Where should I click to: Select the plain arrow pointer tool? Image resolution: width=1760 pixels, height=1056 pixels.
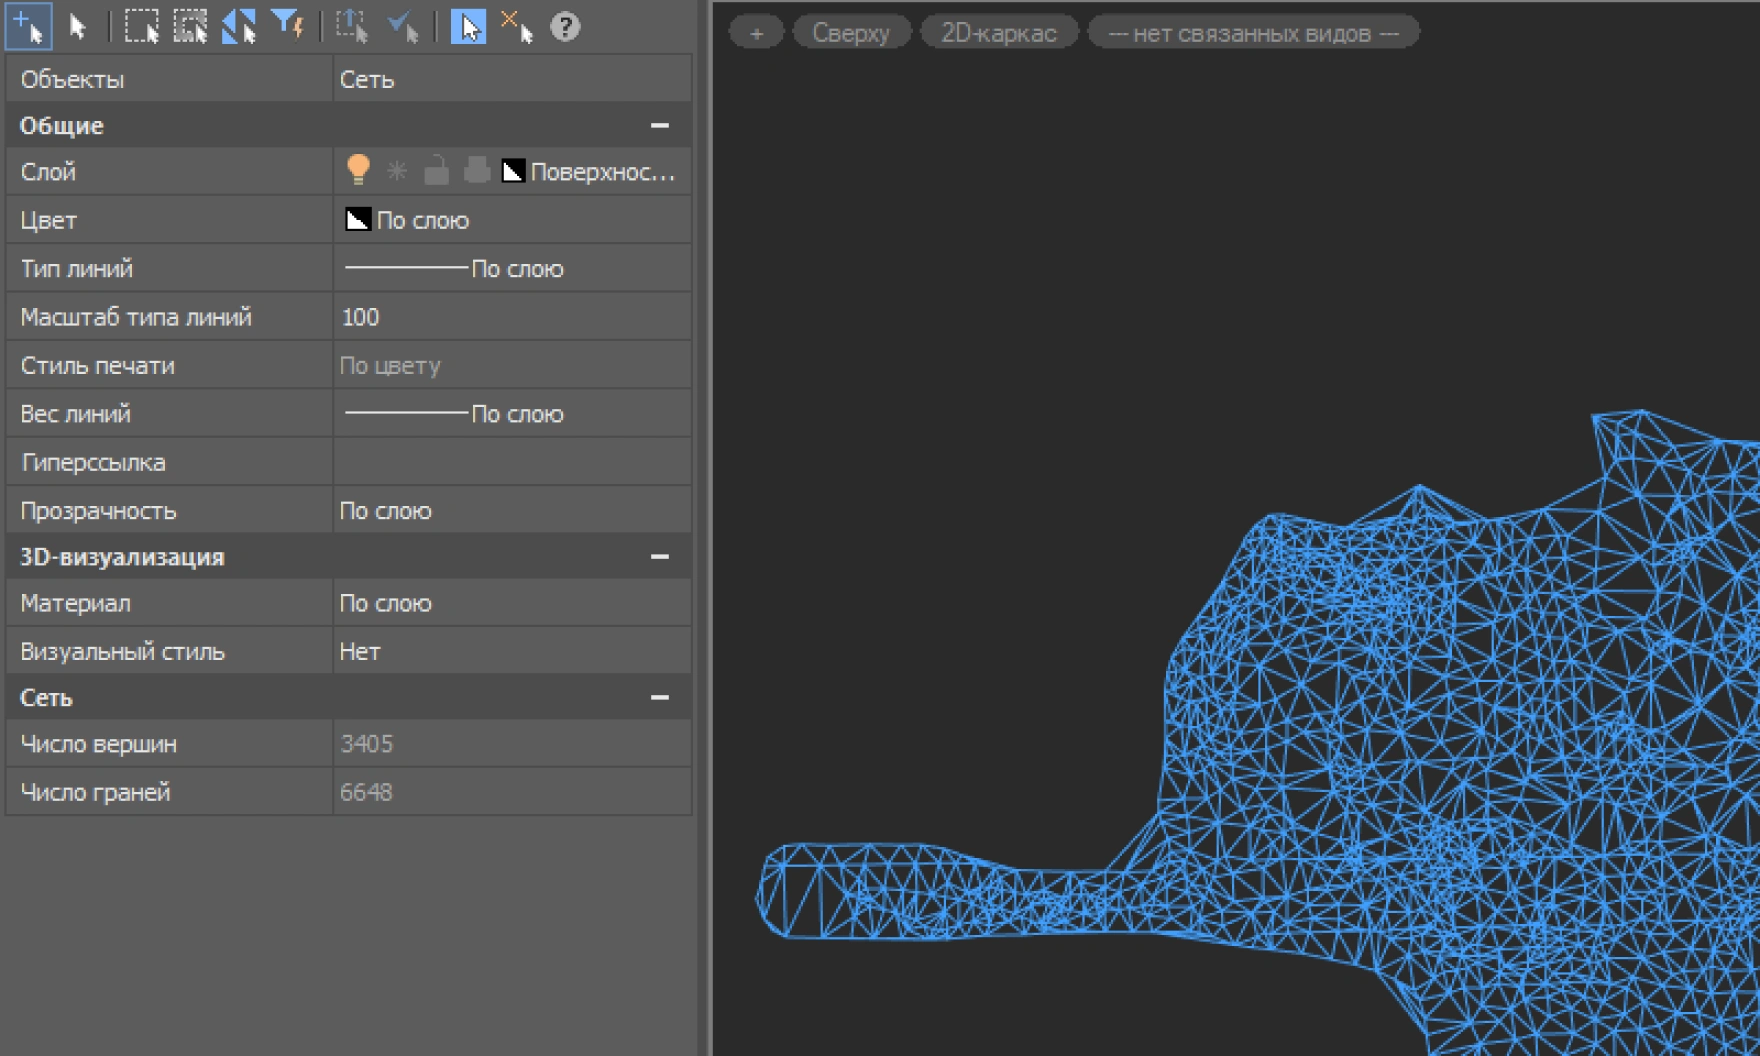[x=77, y=27]
